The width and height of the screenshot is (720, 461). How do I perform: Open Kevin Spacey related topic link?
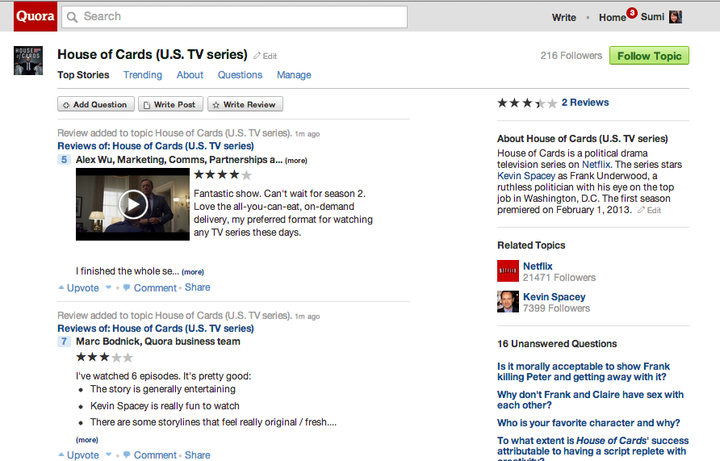tap(554, 297)
